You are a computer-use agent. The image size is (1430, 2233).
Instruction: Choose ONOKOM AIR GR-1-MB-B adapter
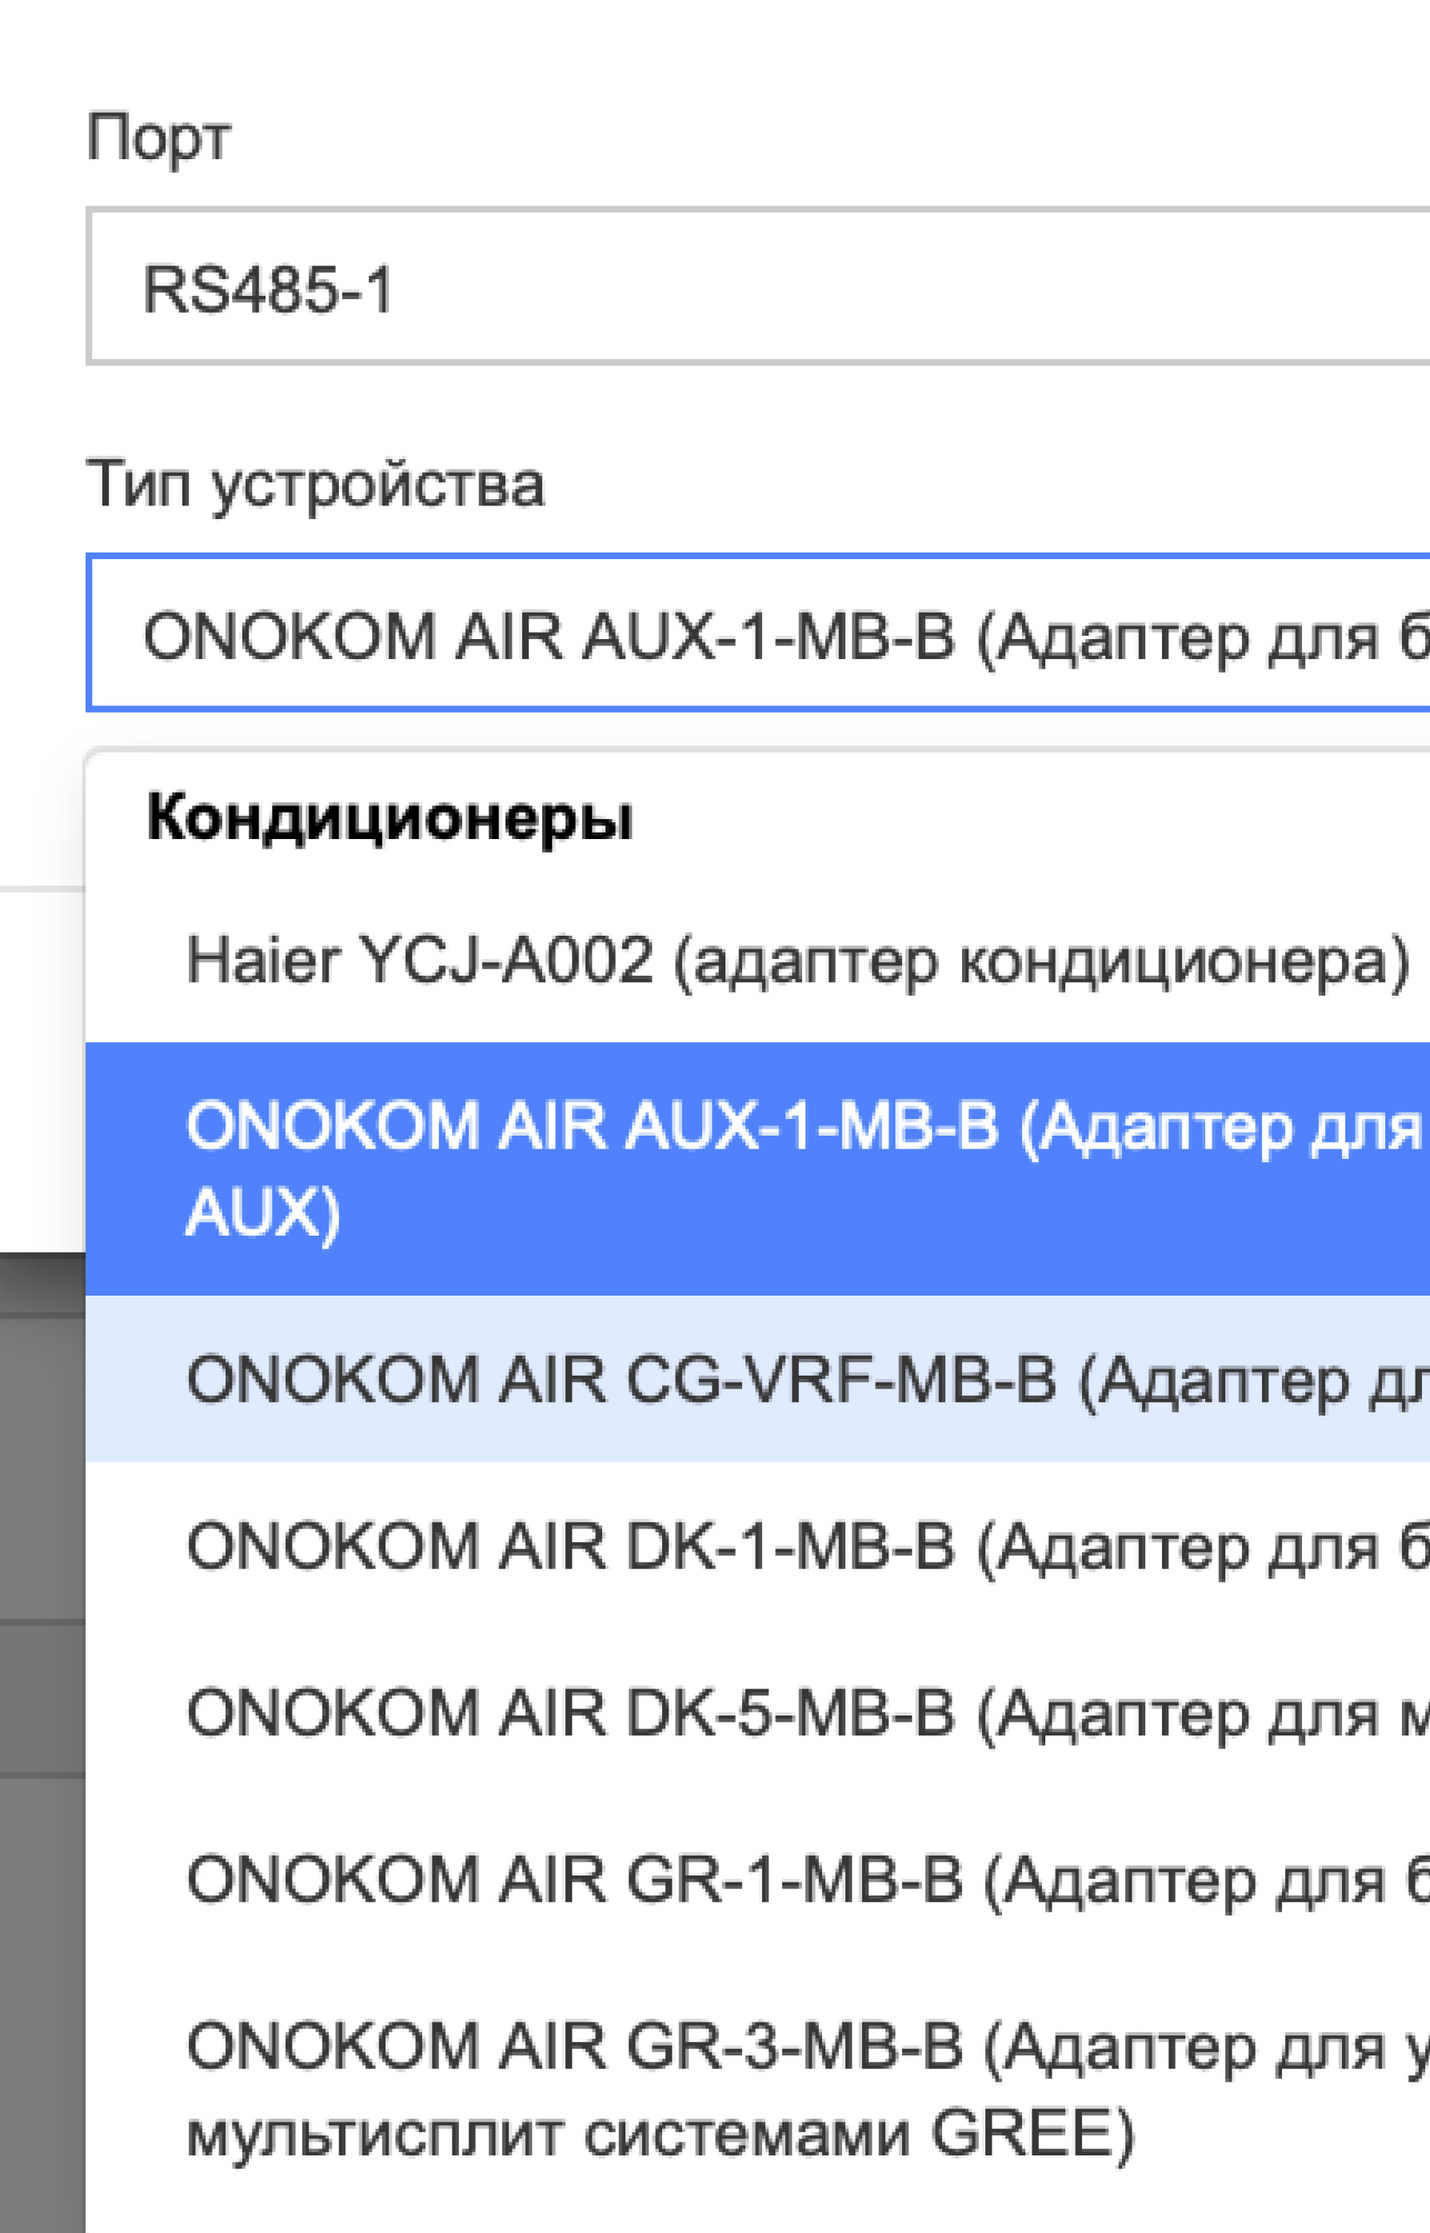click(x=760, y=1880)
